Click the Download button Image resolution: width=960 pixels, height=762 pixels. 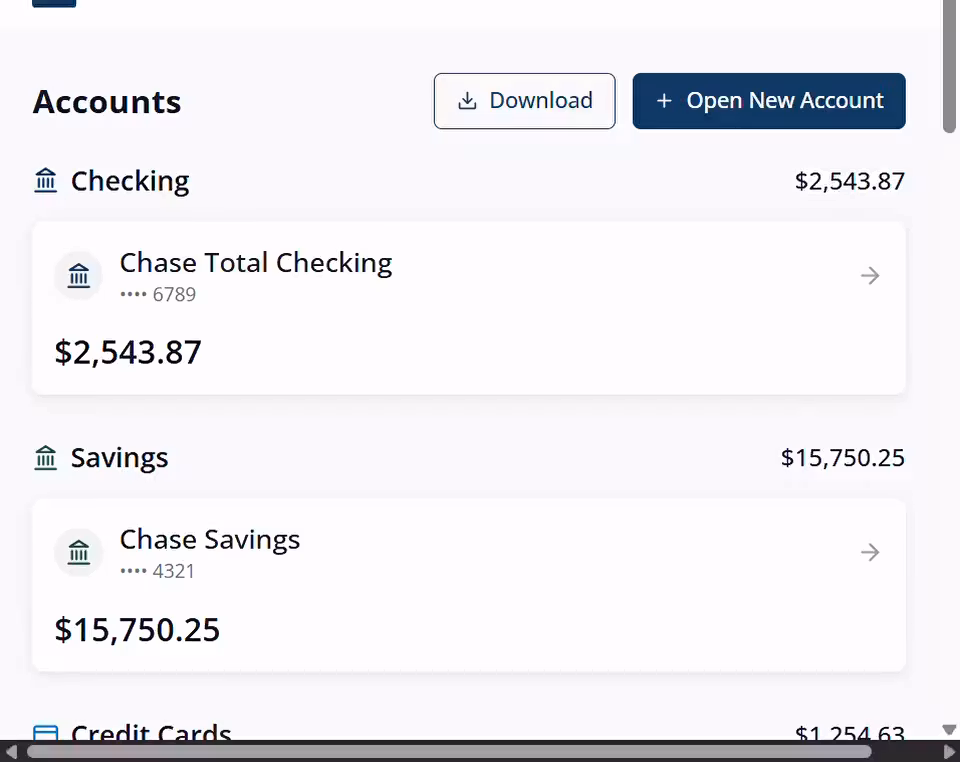point(524,101)
